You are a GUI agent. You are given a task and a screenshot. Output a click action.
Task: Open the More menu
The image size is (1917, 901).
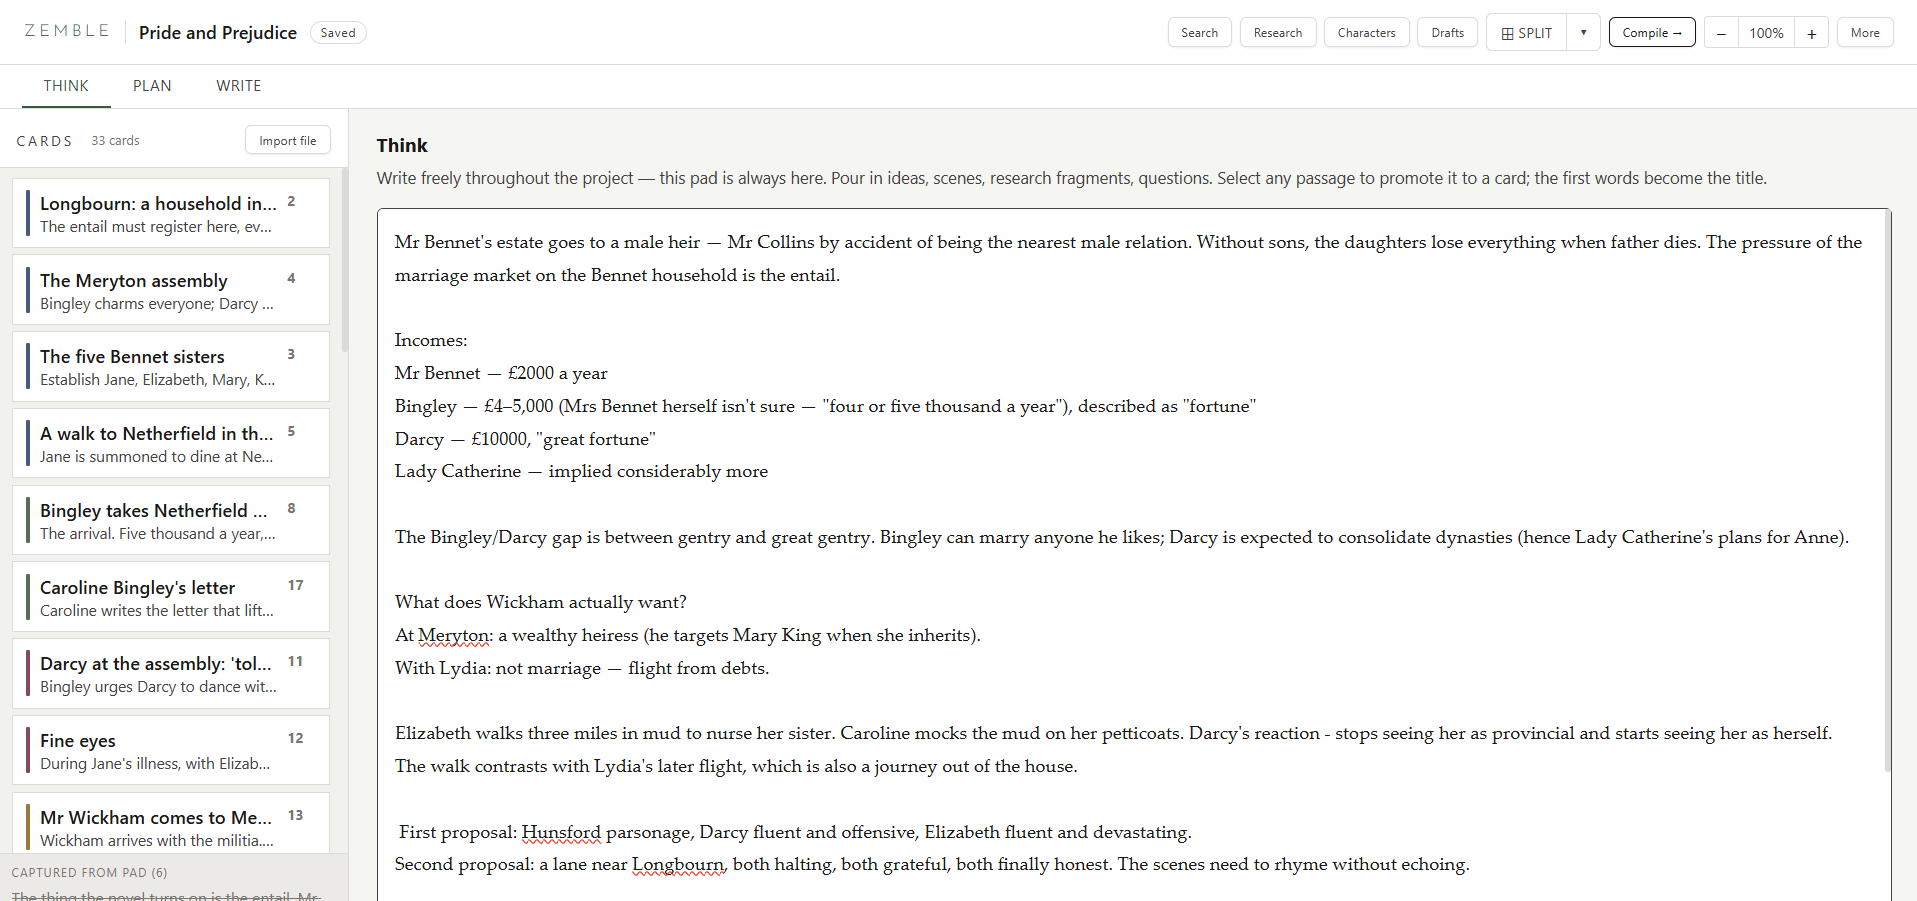pos(1865,33)
